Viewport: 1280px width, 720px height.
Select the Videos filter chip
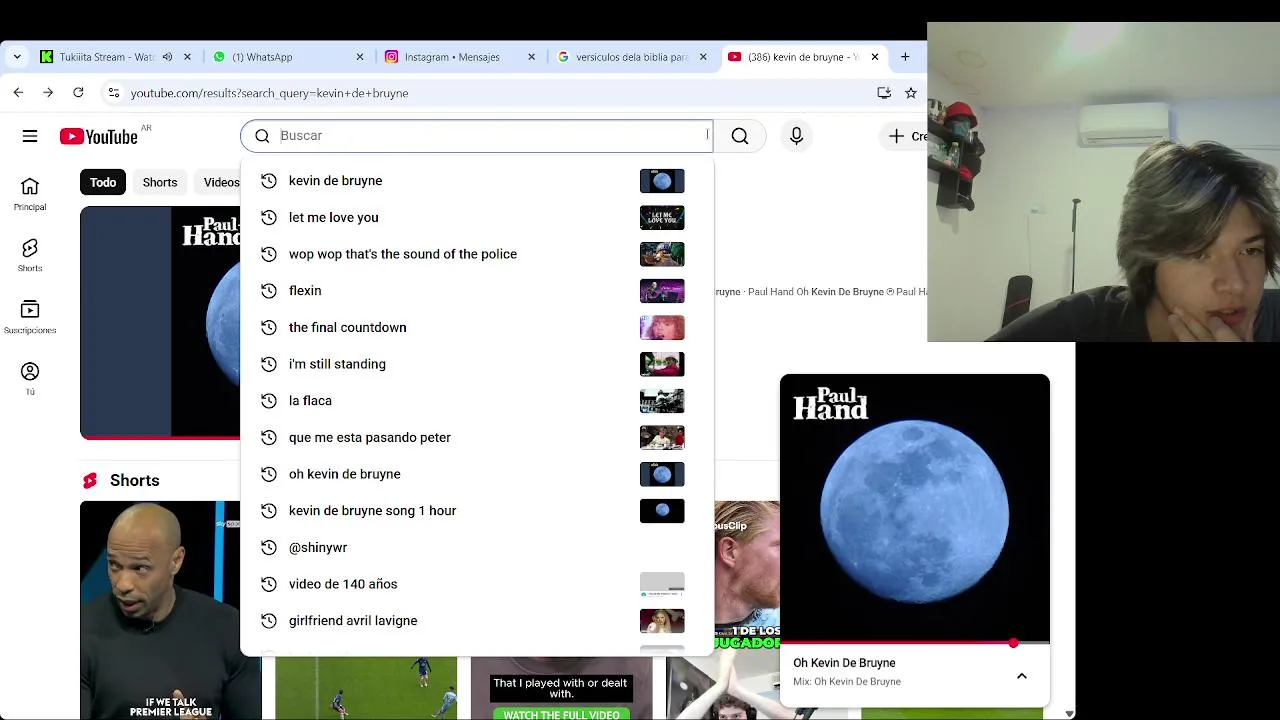[x=221, y=182]
